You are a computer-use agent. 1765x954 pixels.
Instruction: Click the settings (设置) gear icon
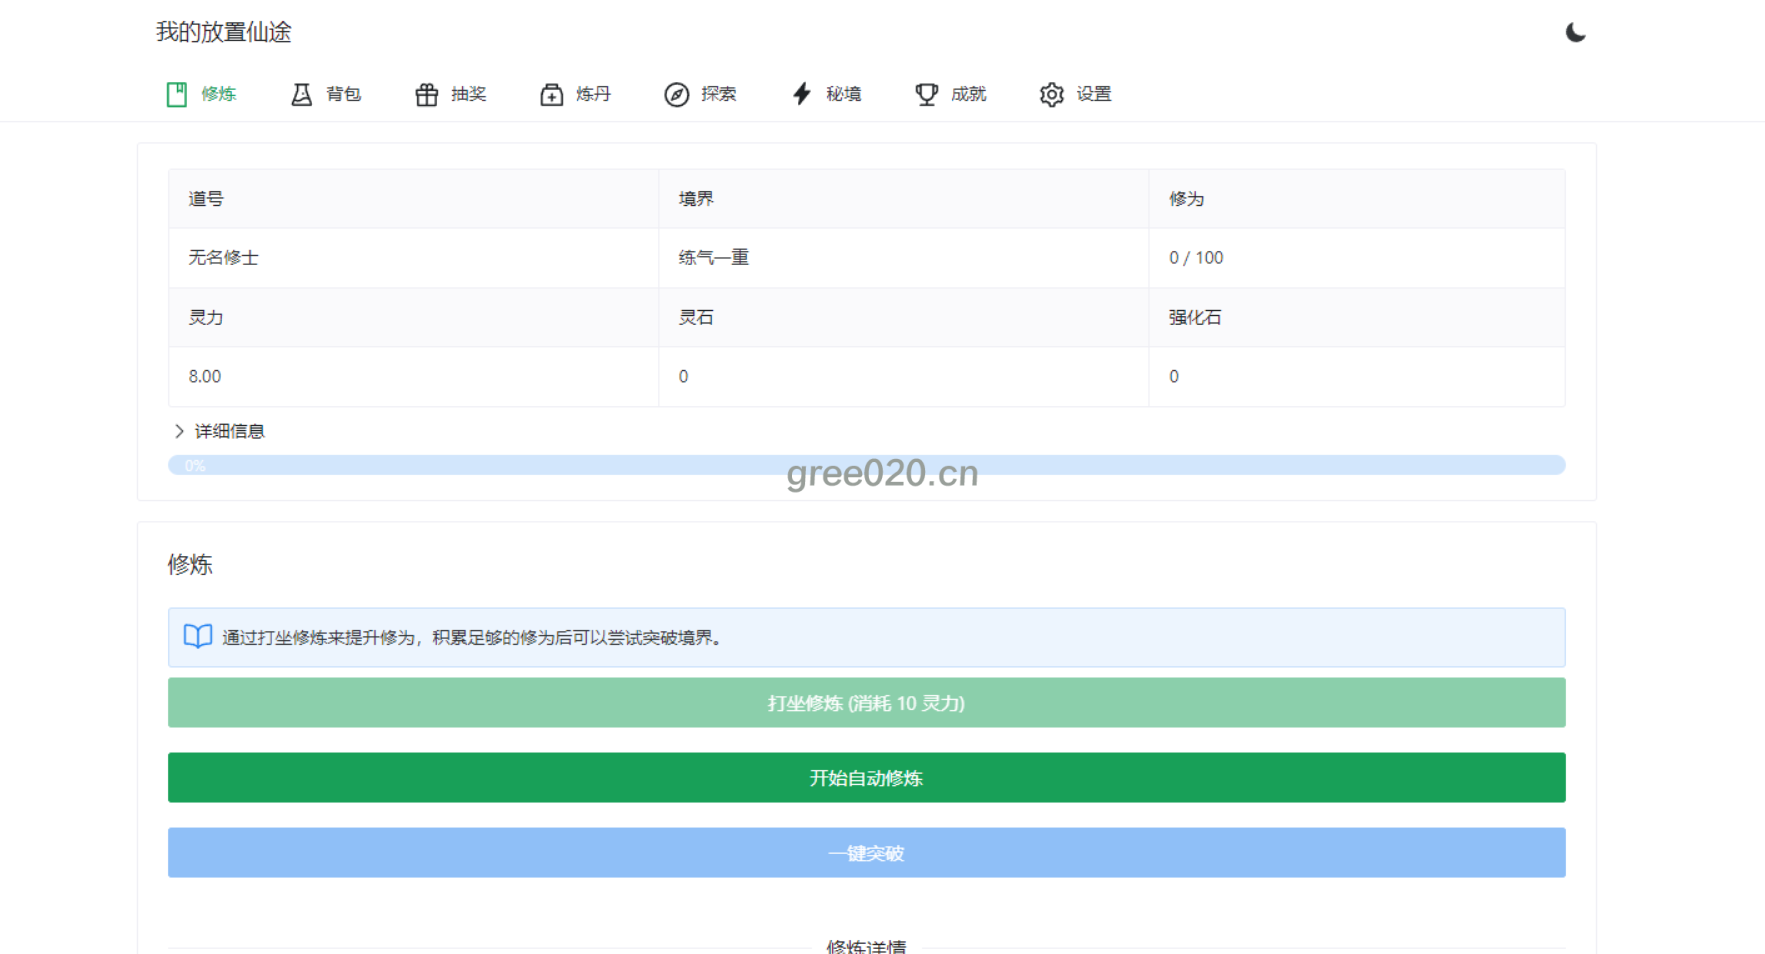pyautogui.click(x=1052, y=94)
